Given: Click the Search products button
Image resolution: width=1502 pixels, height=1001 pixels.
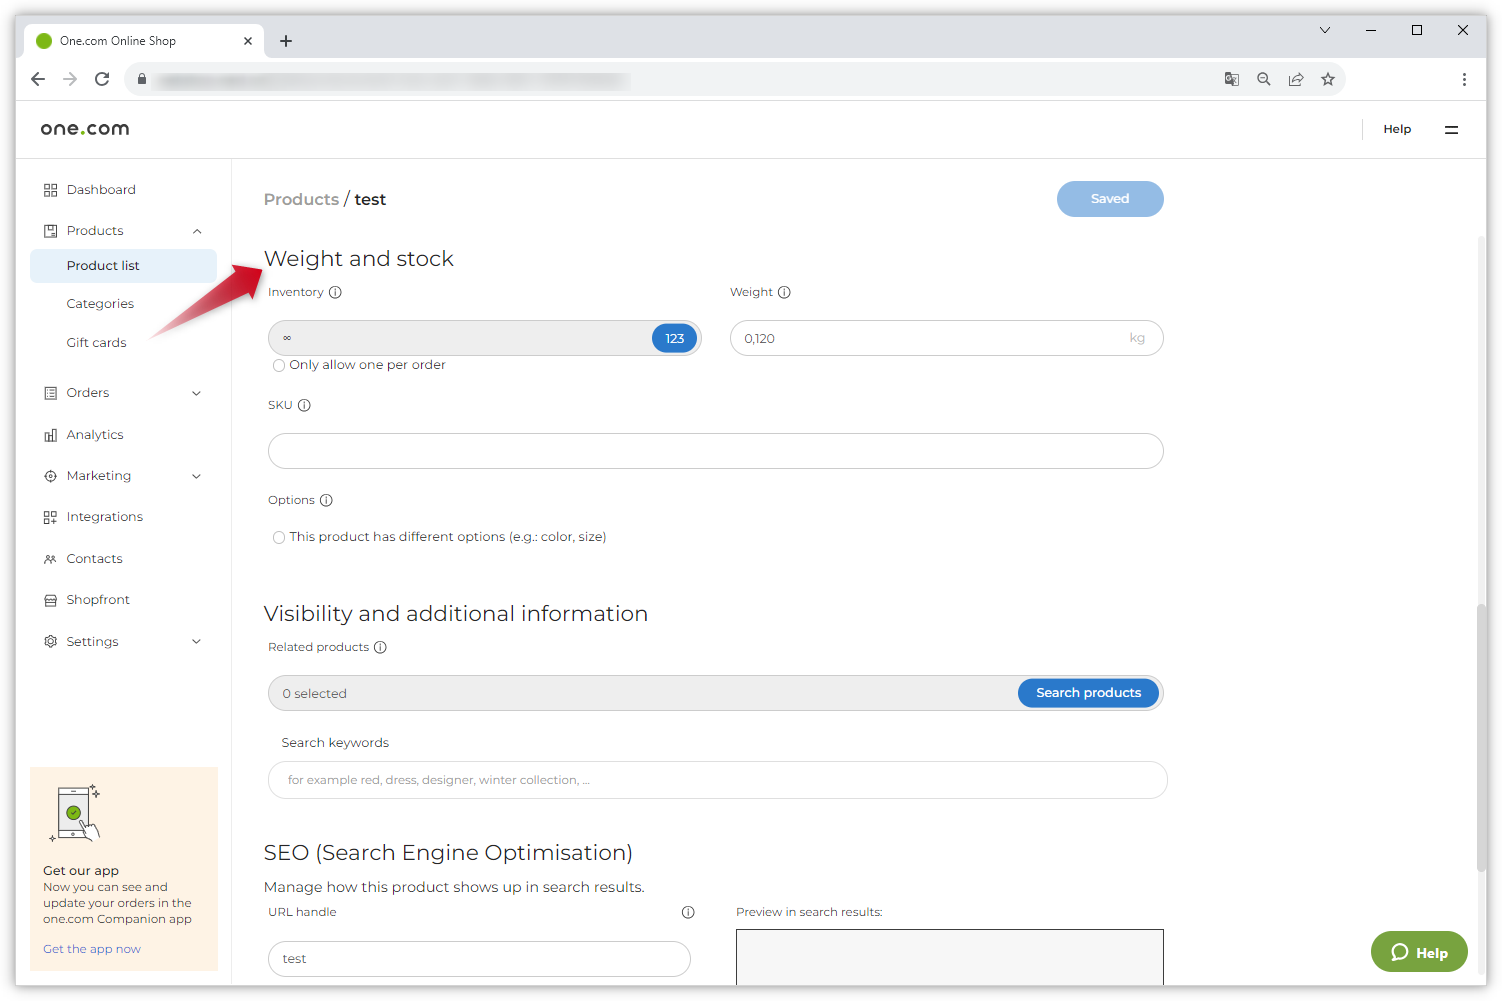Looking at the screenshot, I should [x=1088, y=693].
